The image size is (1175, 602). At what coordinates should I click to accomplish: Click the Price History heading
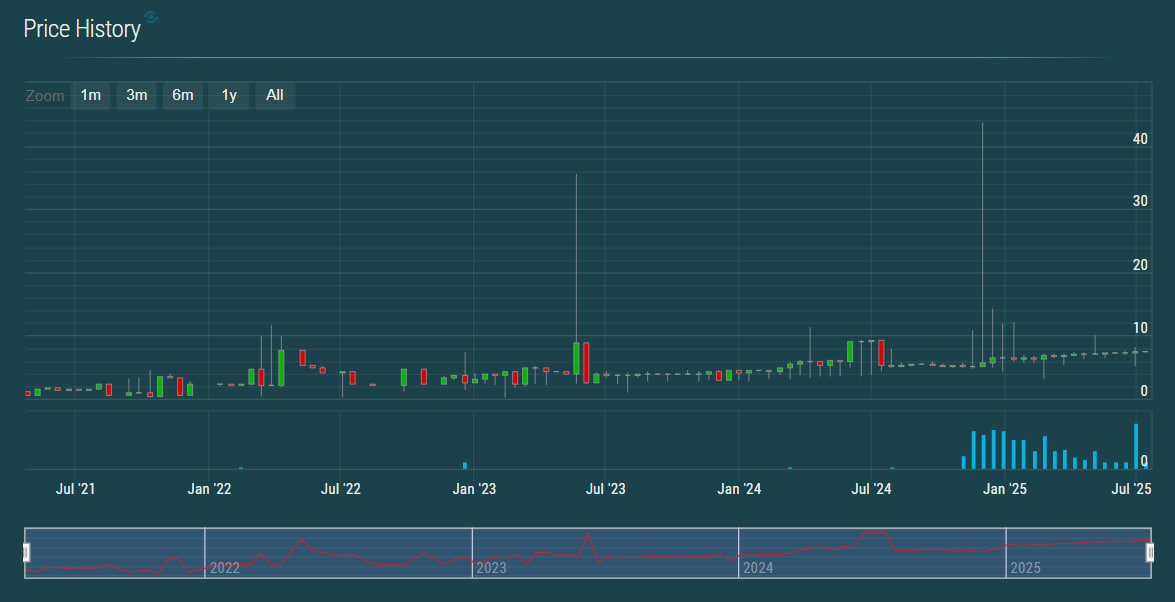click(82, 28)
